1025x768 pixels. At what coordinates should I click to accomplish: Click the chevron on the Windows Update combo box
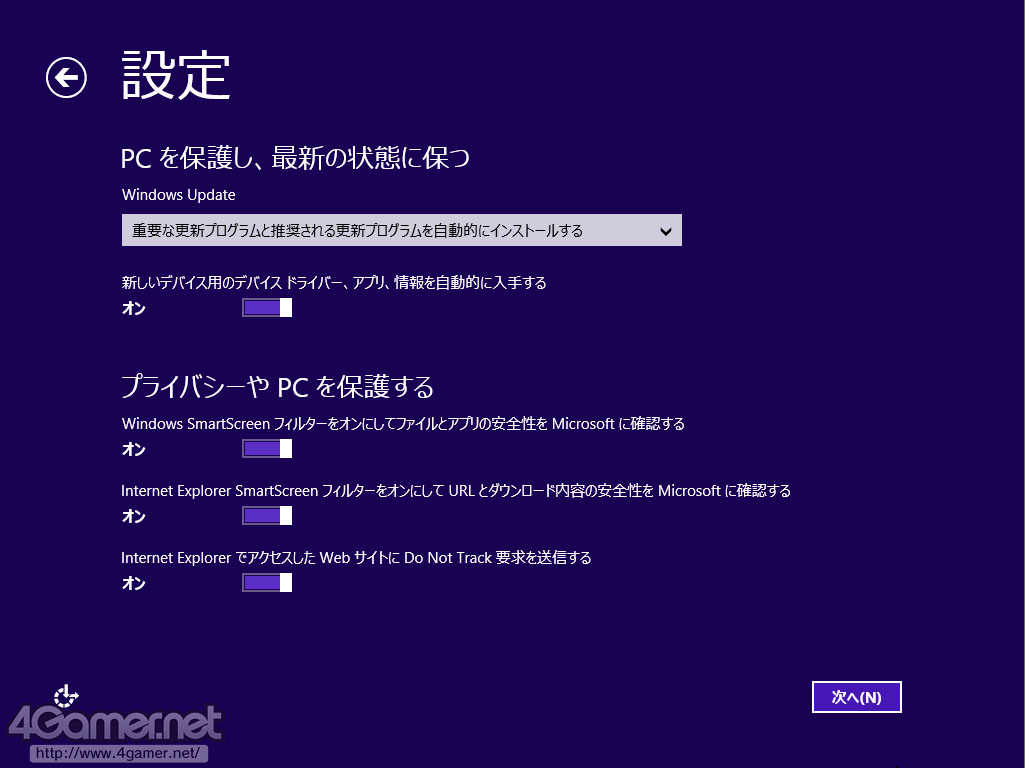click(665, 231)
